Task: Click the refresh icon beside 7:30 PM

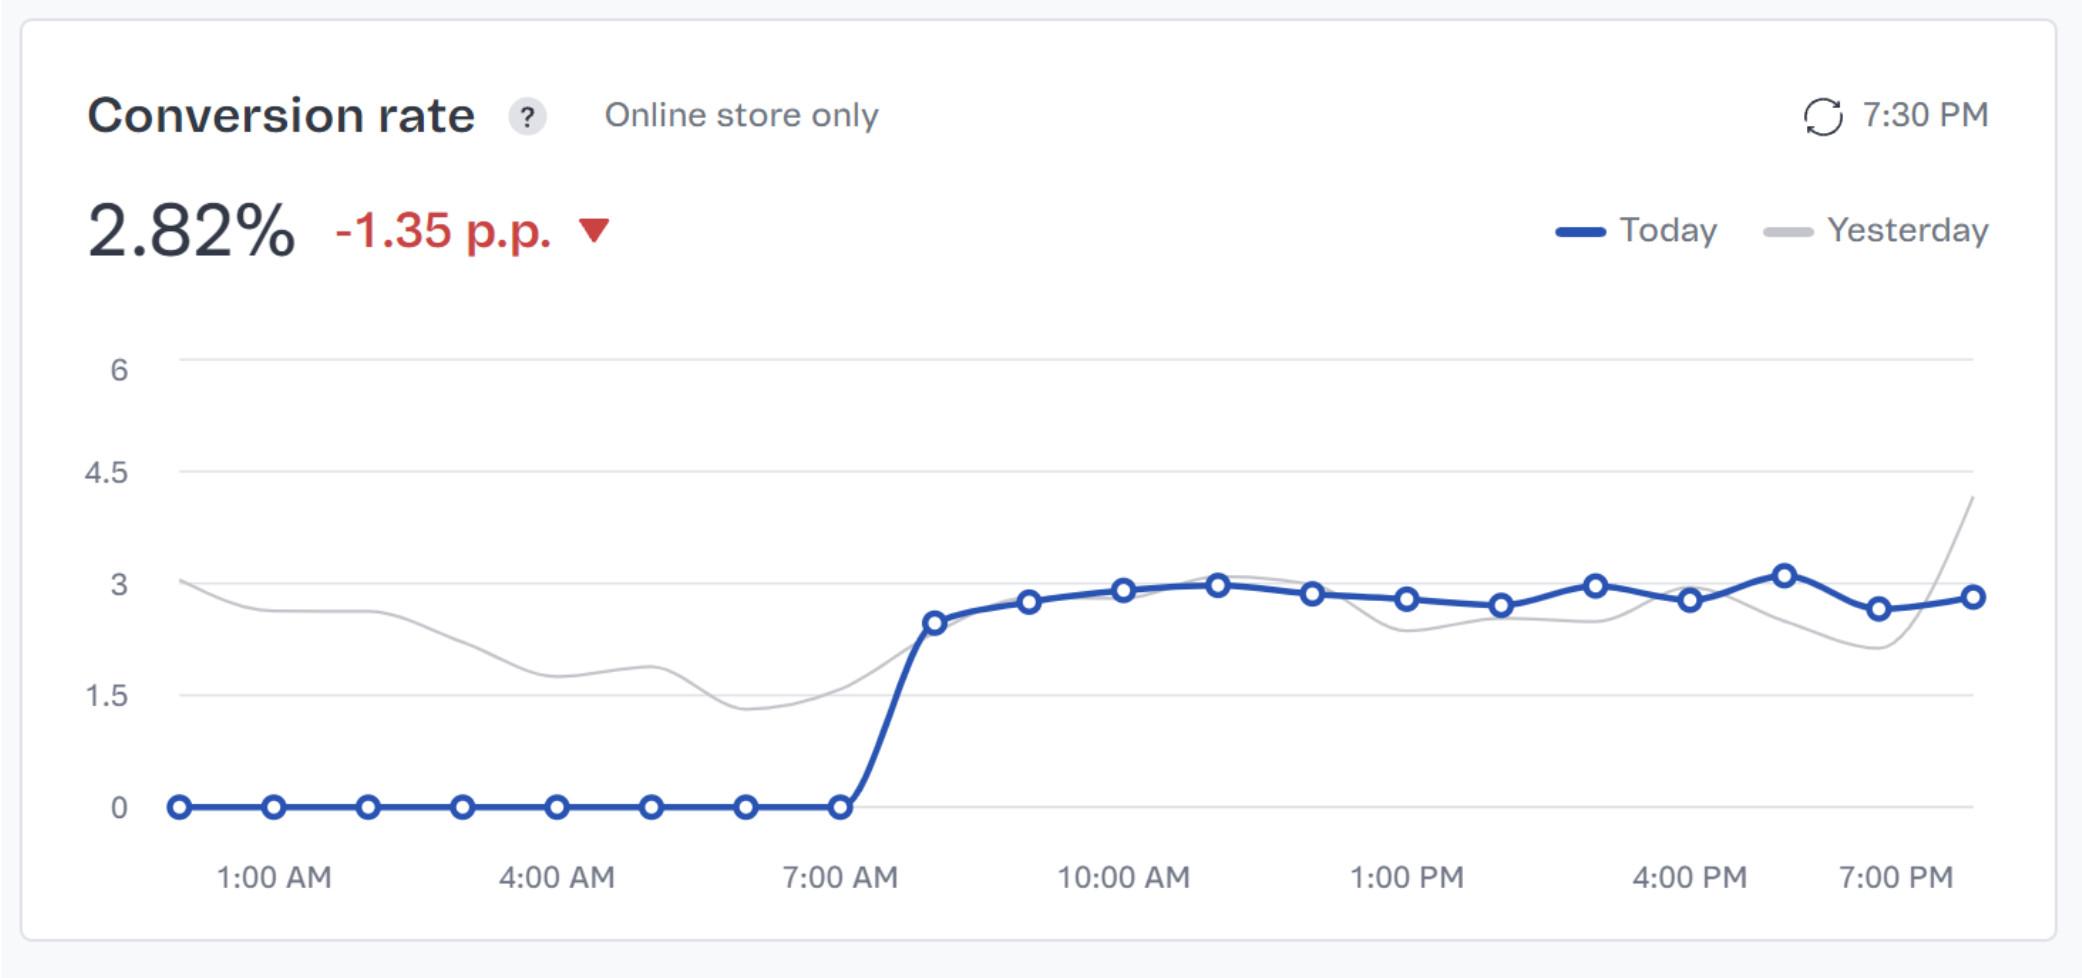Action: pos(1822,117)
